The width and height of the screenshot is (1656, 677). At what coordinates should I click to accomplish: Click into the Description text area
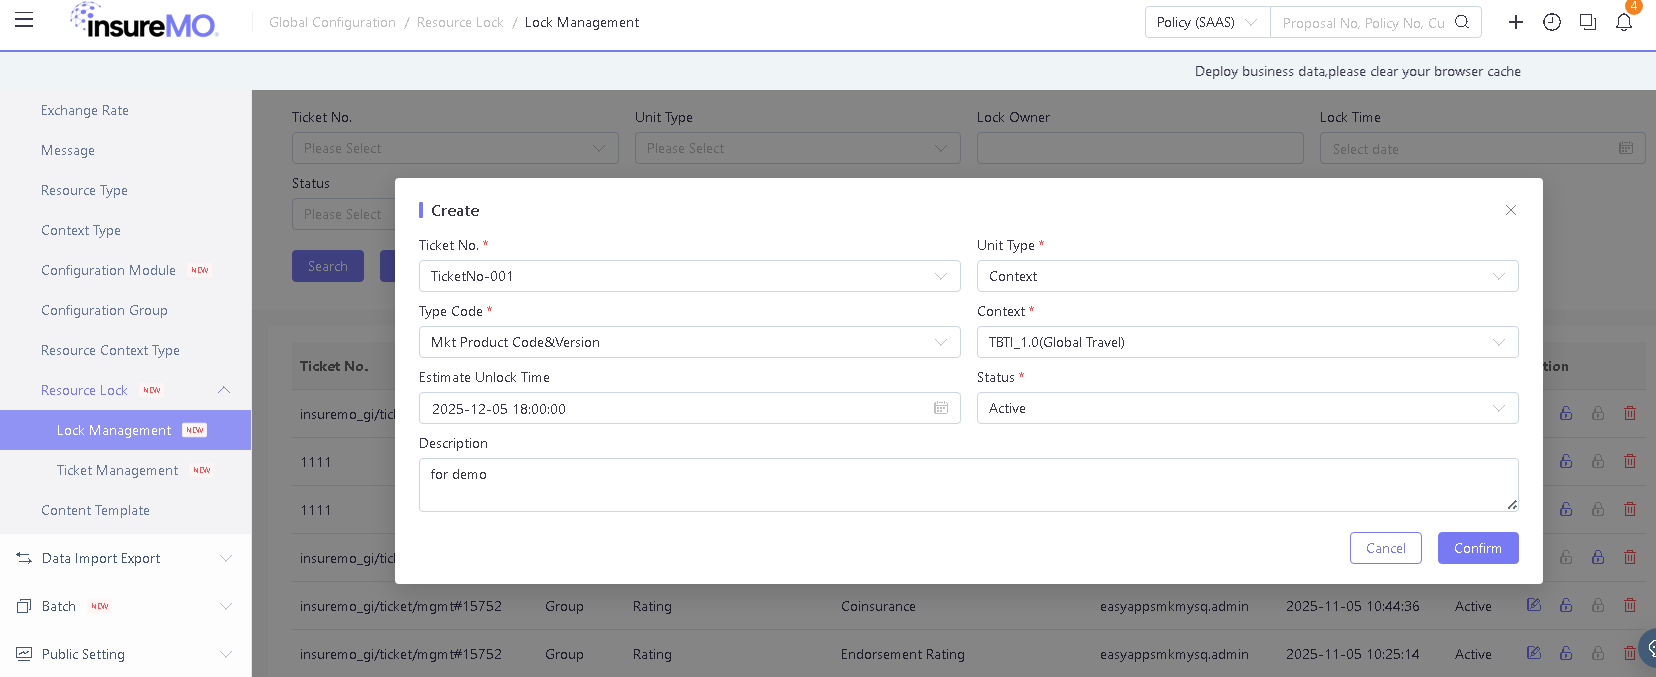[967, 485]
